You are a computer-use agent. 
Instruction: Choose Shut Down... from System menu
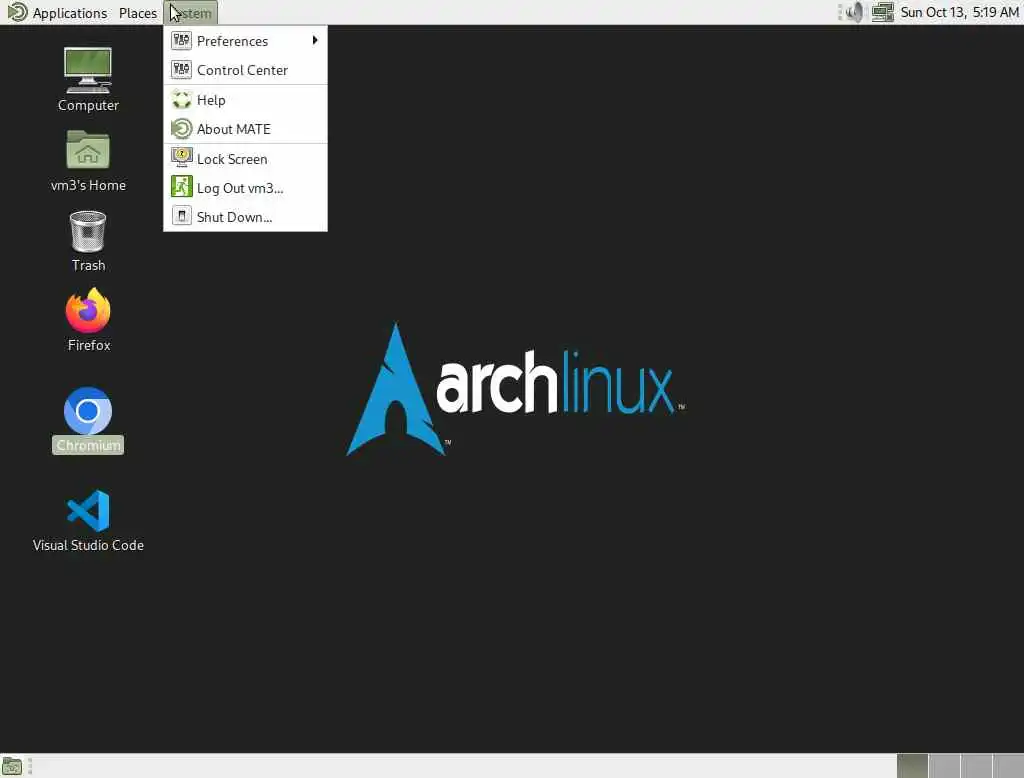click(245, 217)
